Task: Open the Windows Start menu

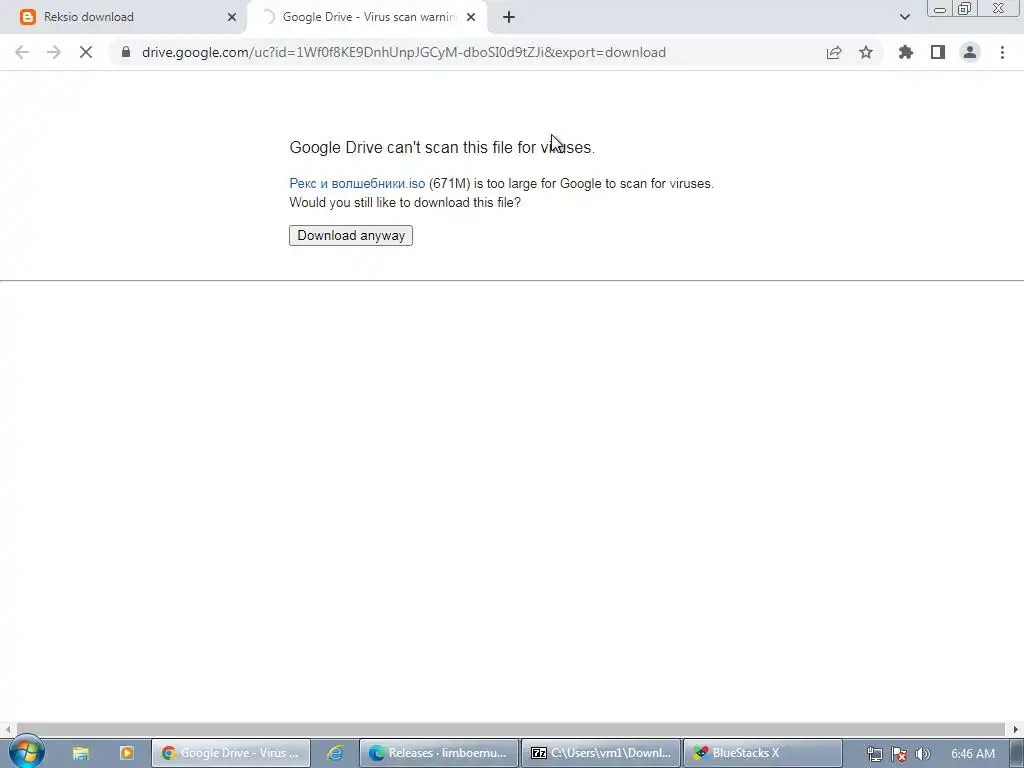Action: 27,752
